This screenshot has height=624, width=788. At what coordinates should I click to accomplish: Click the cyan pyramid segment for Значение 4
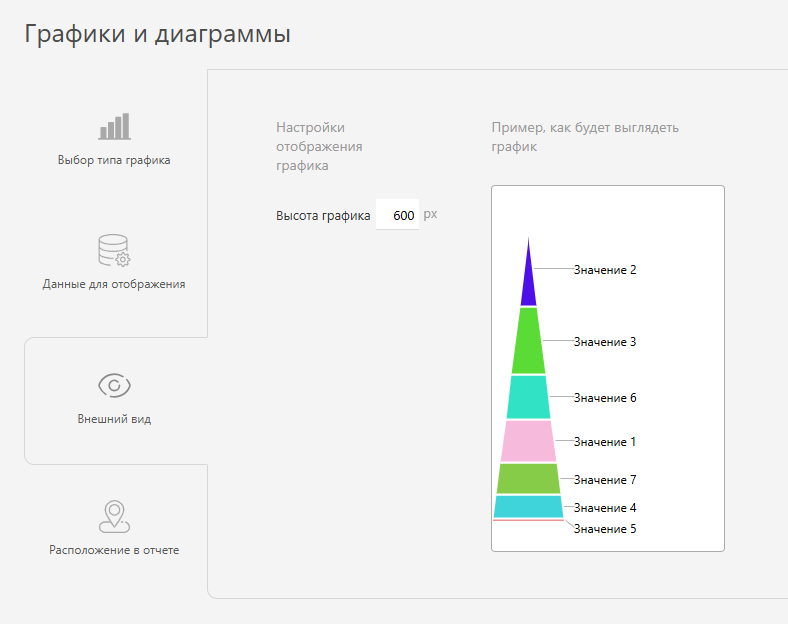coord(528,506)
